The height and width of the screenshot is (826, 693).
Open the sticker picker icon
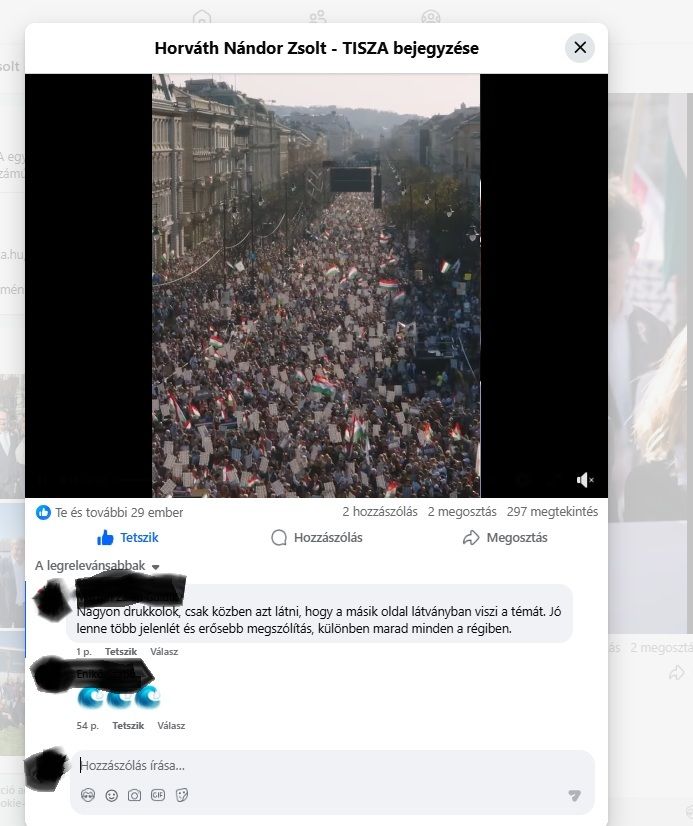coord(182,795)
